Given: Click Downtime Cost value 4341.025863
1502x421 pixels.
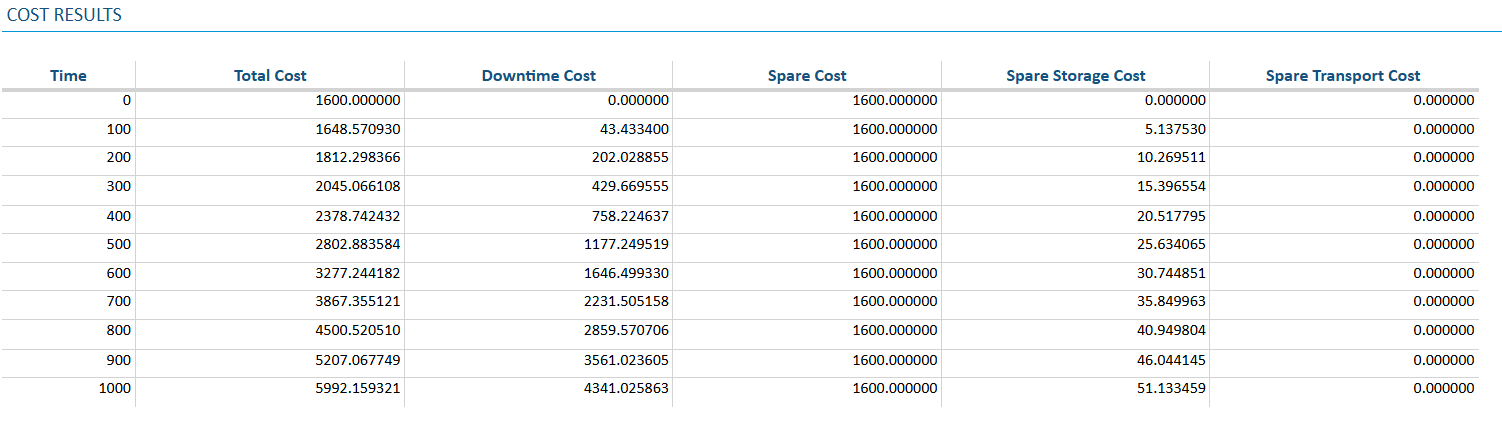Looking at the screenshot, I should click(x=626, y=388).
